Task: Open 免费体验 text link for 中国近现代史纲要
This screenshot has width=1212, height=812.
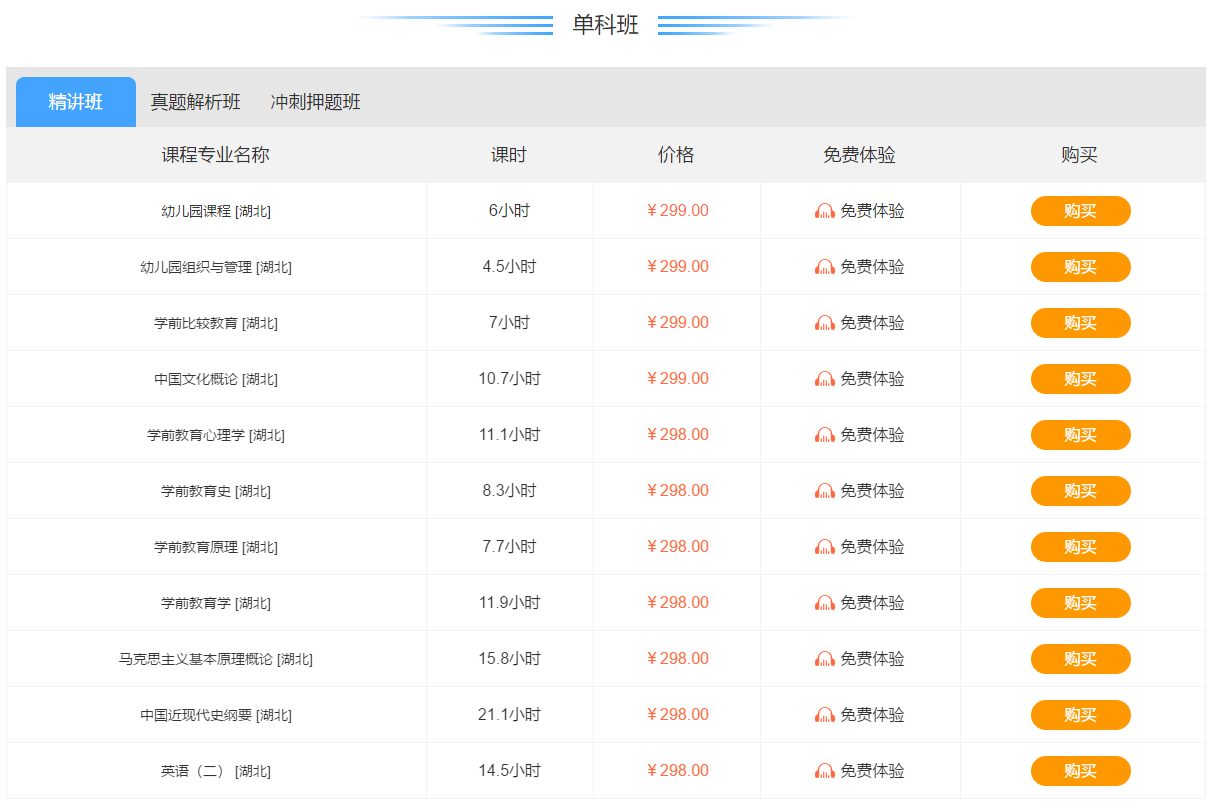Action: 872,715
